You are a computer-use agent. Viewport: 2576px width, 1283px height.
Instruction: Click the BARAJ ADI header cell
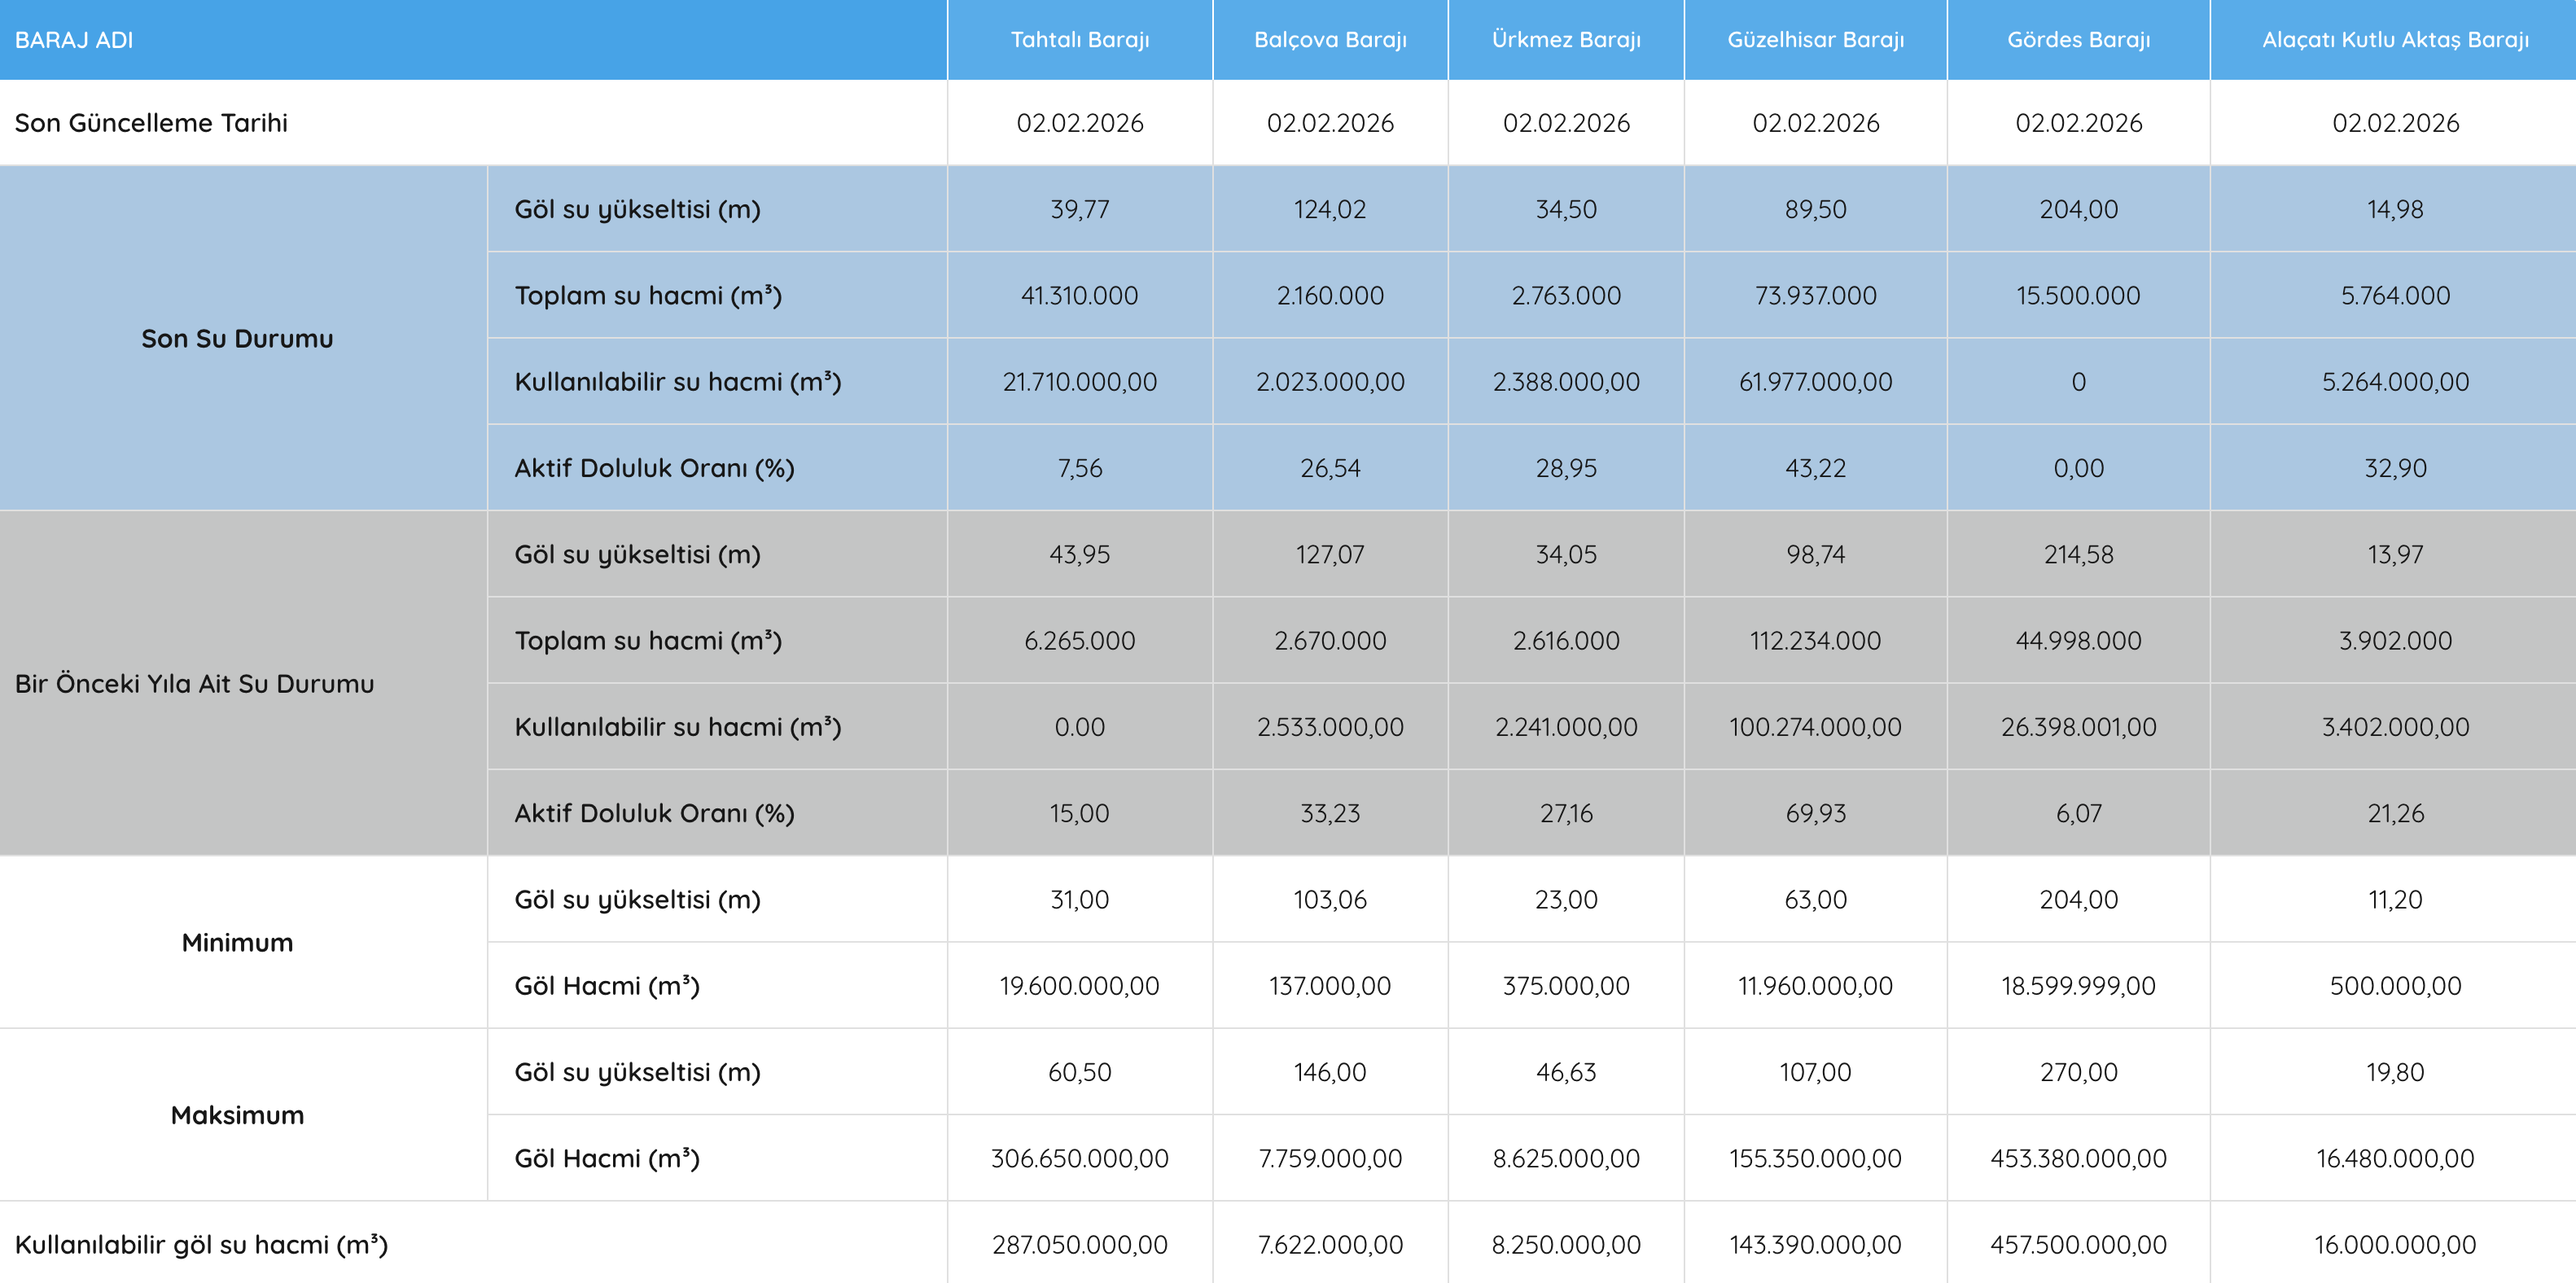(x=74, y=40)
